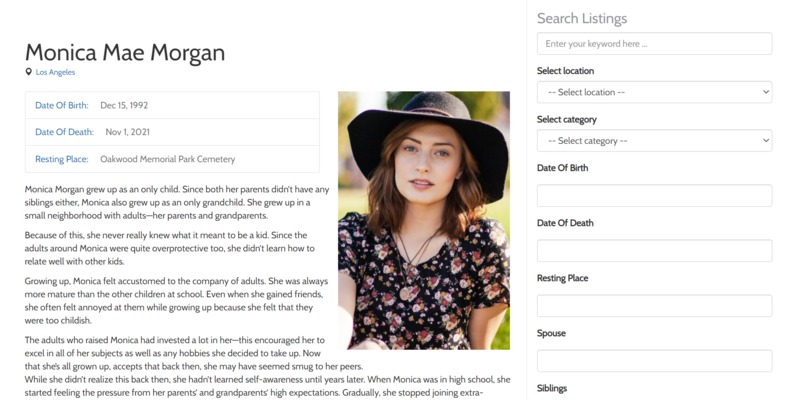The image size is (806, 400).
Task: Click the paragraph starting 'Growing up, Monica felt'
Action: (x=176, y=301)
